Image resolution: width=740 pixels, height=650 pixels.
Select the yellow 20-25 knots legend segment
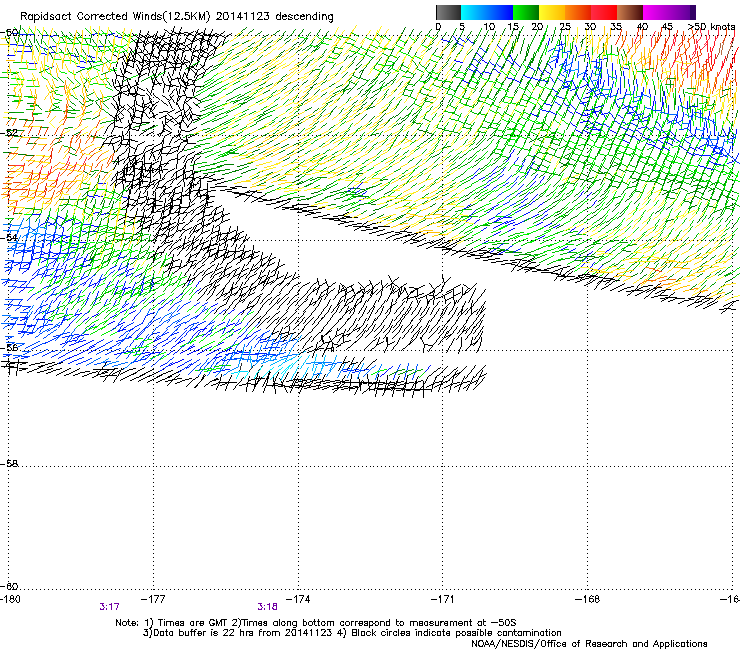coord(552,12)
